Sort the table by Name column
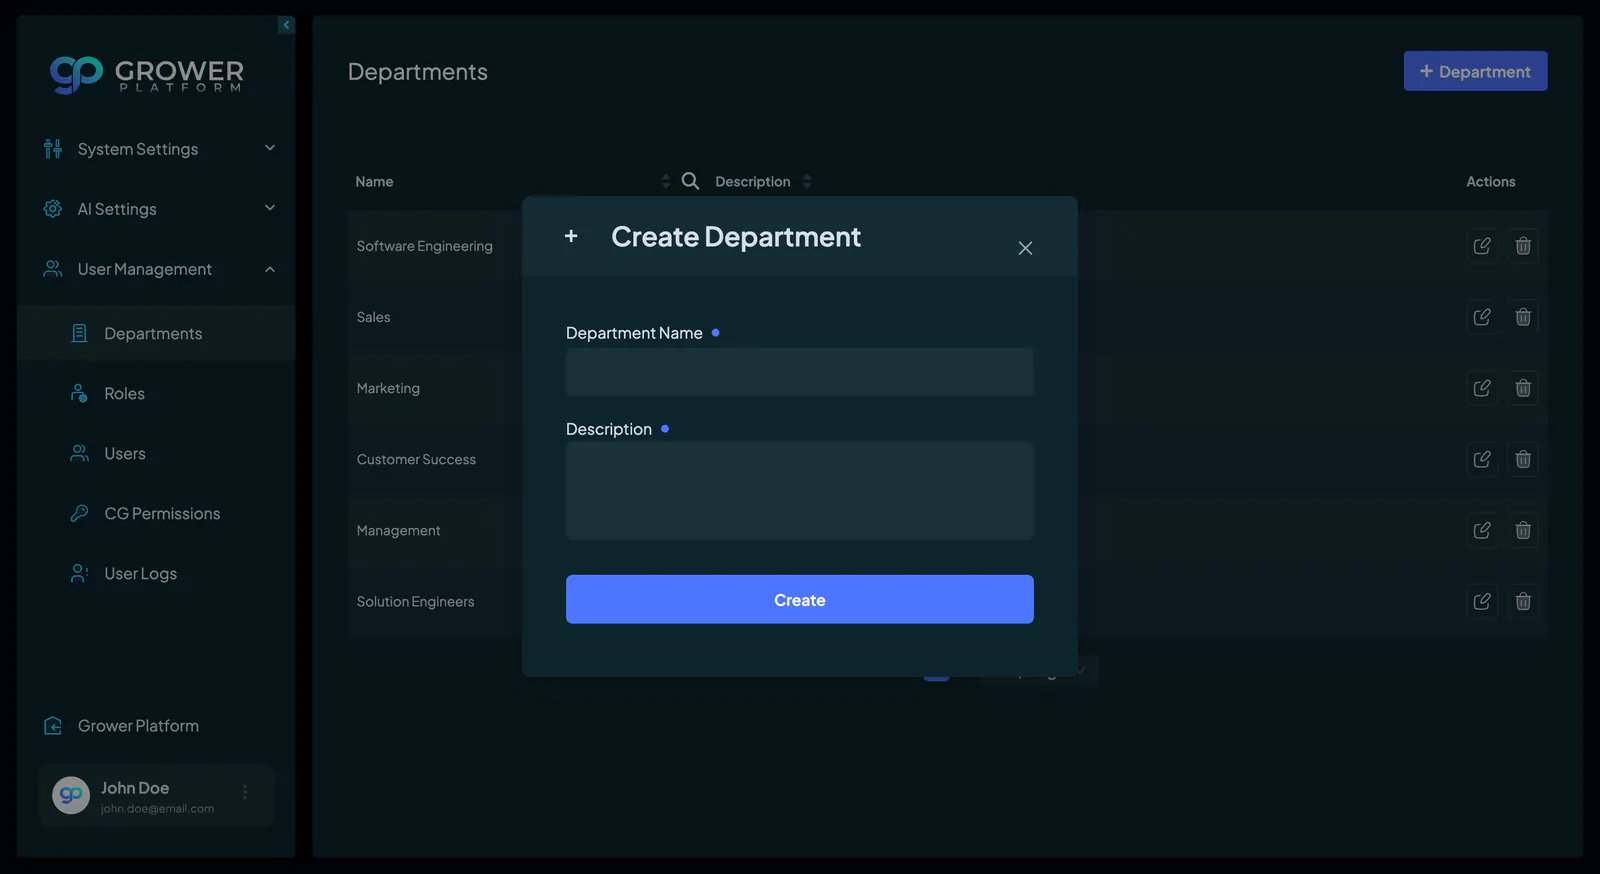 click(666, 181)
